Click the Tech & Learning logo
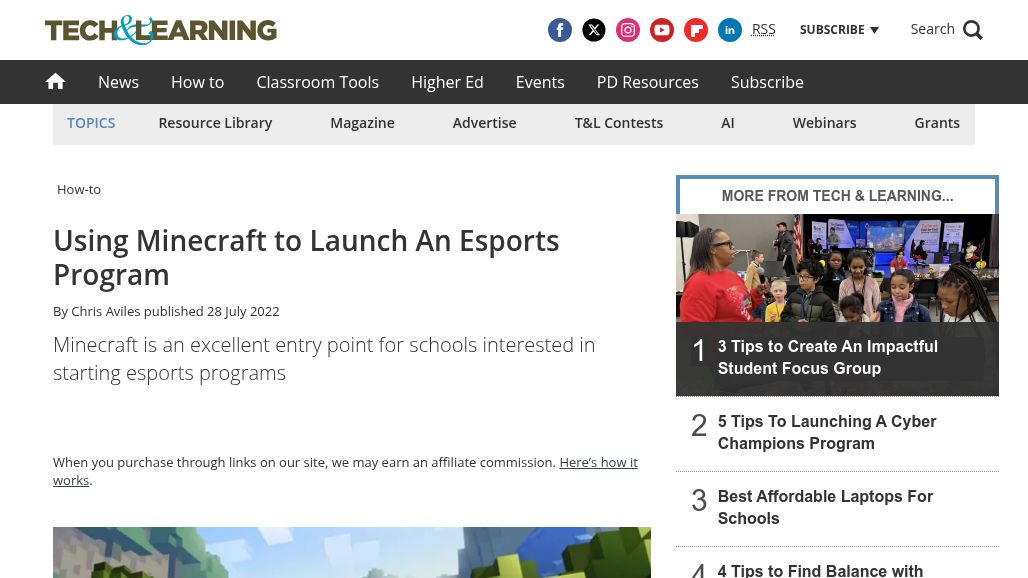The width and height of the screenshot is (1028, 578). [x=161, y=30]
